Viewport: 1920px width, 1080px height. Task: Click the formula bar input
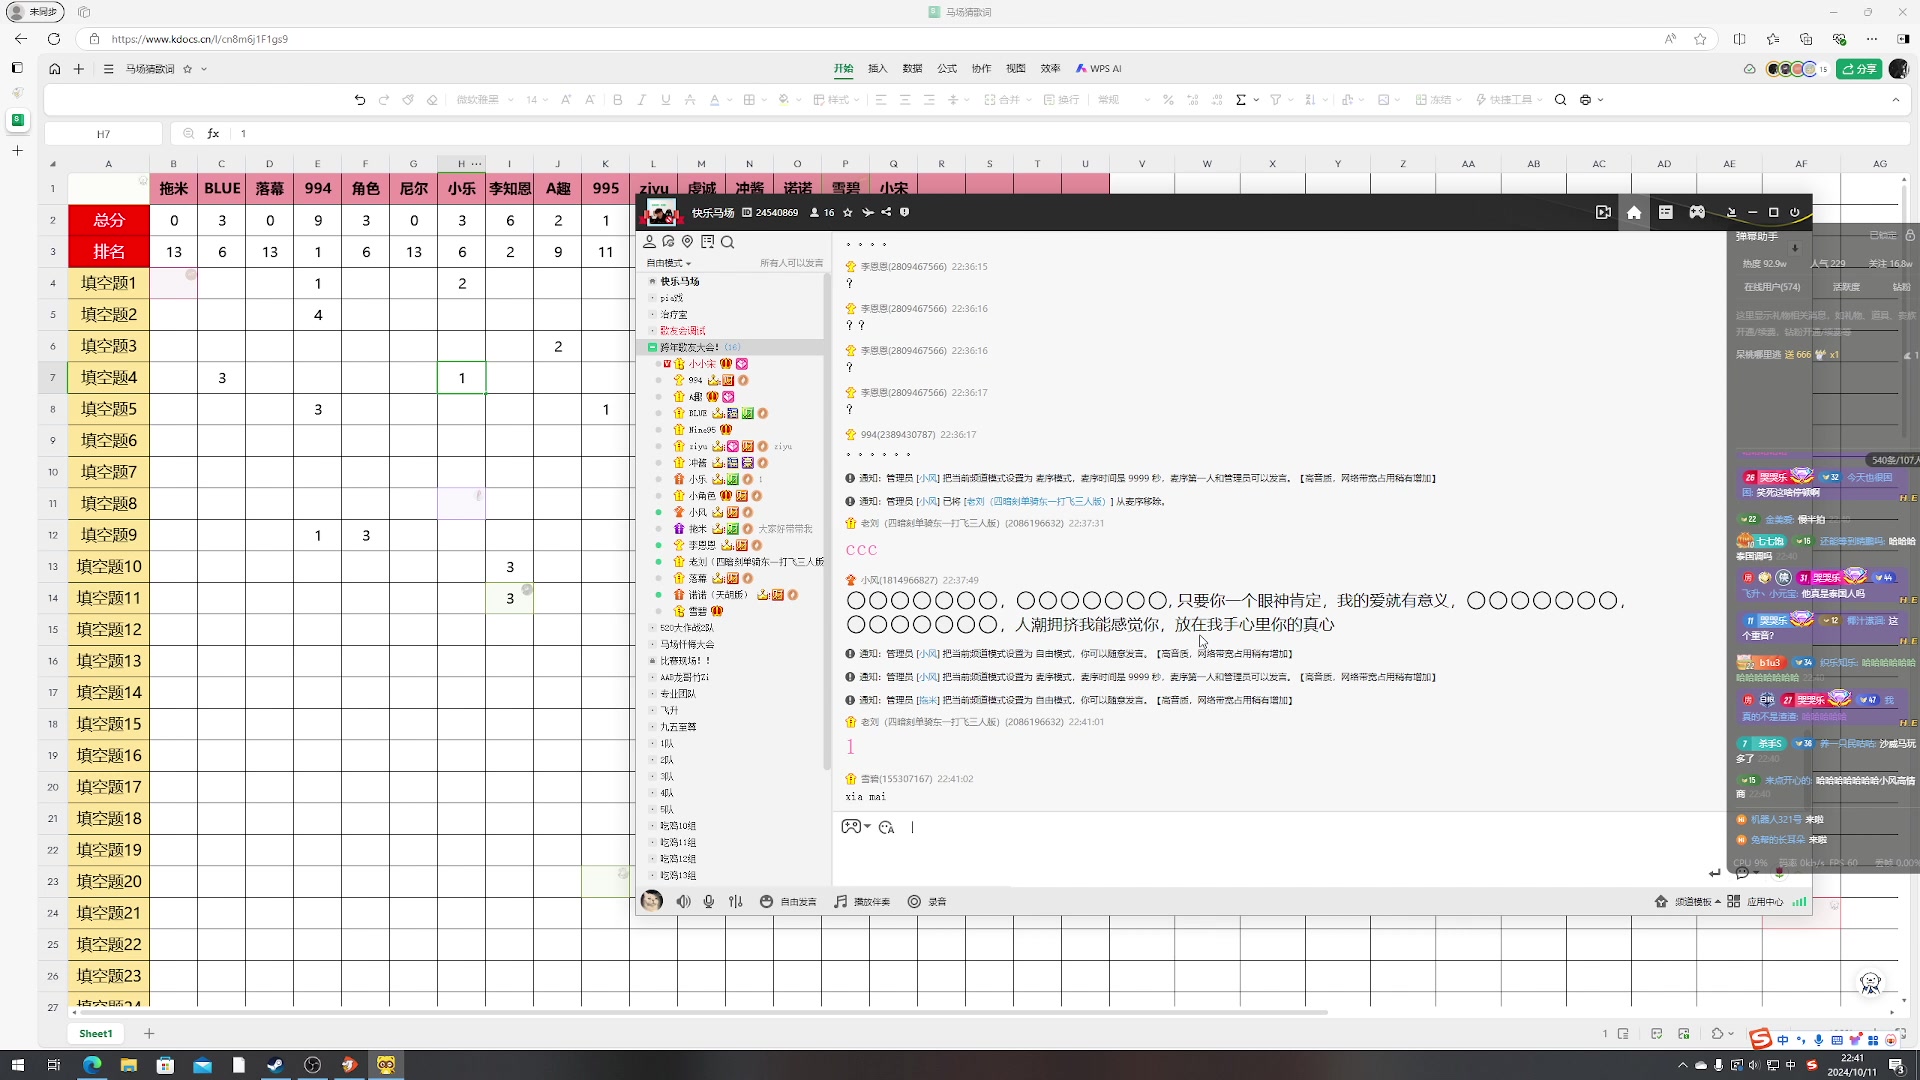[1070, 134]
